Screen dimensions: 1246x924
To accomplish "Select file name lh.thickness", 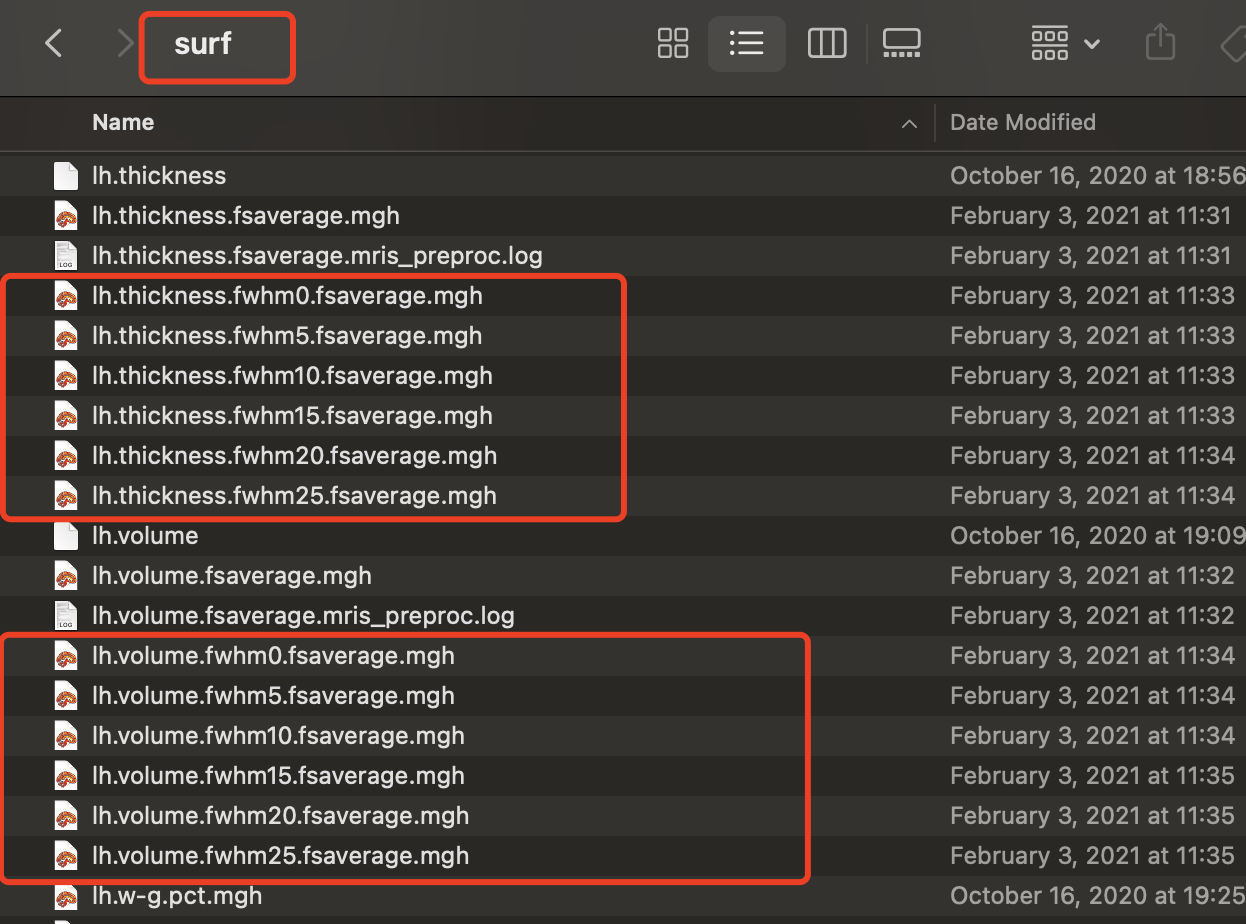I will [159, 176].
